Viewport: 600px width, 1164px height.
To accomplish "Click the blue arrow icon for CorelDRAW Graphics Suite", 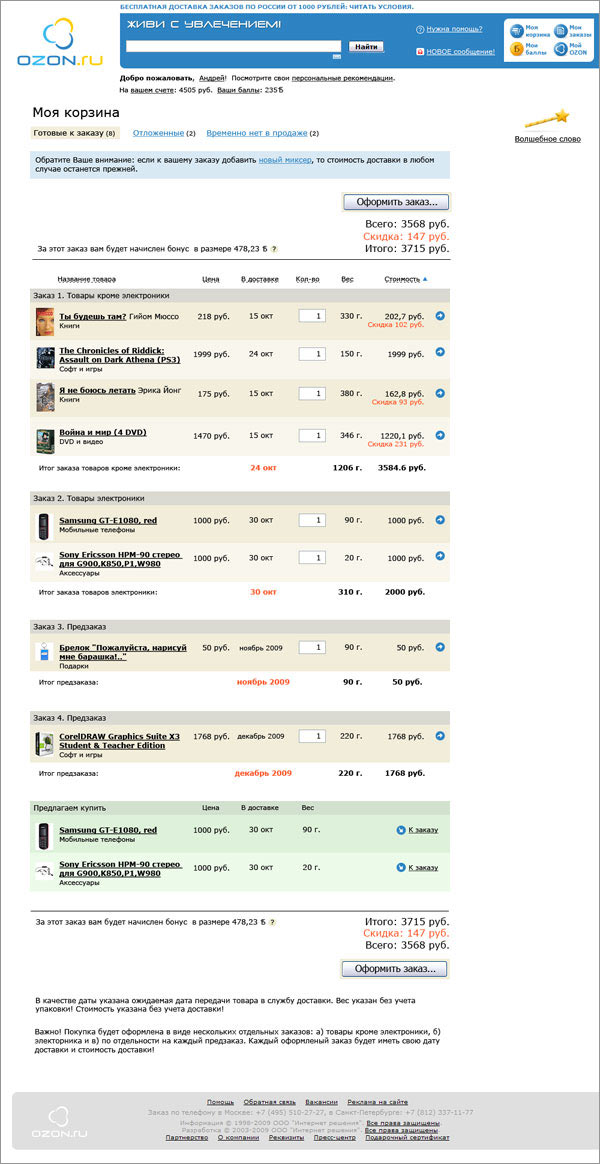I will point(441,736).
